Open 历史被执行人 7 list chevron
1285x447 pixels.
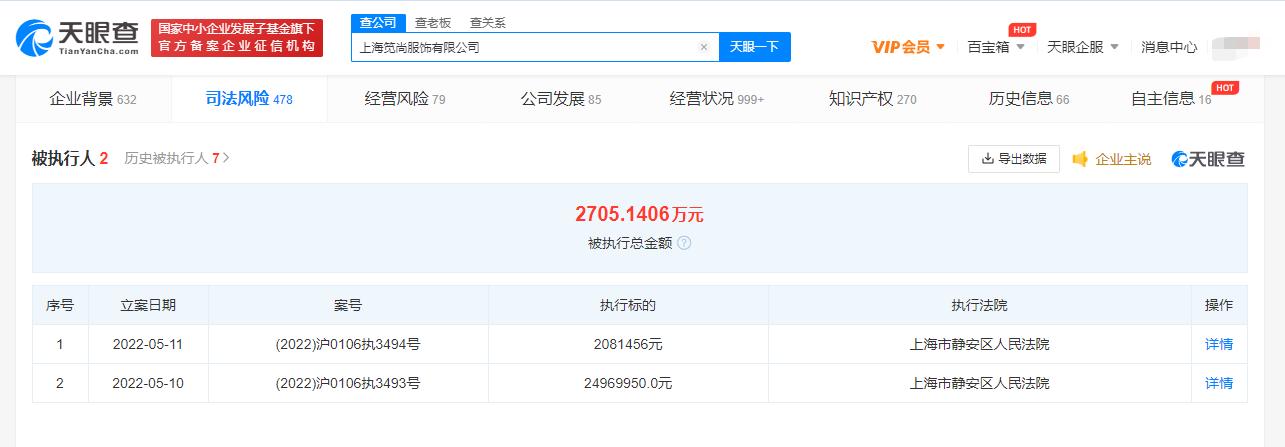click(227, 158)
